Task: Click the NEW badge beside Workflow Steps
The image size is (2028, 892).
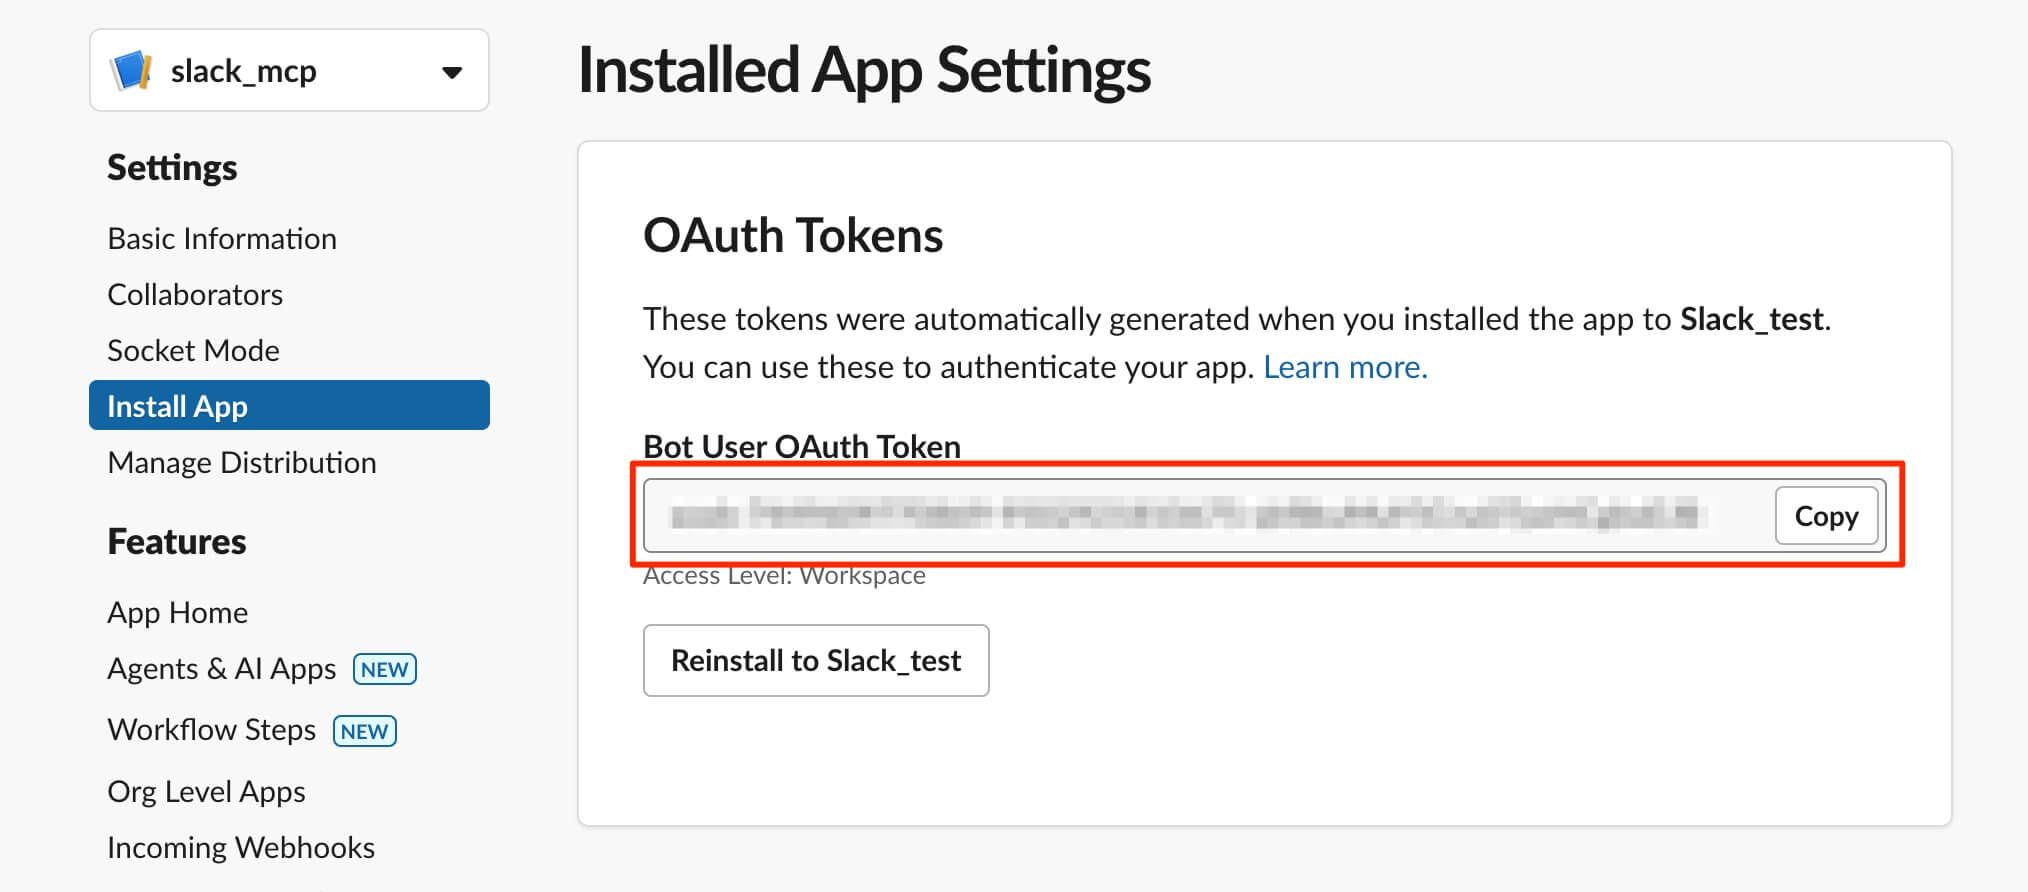Action: coord(365,731)
